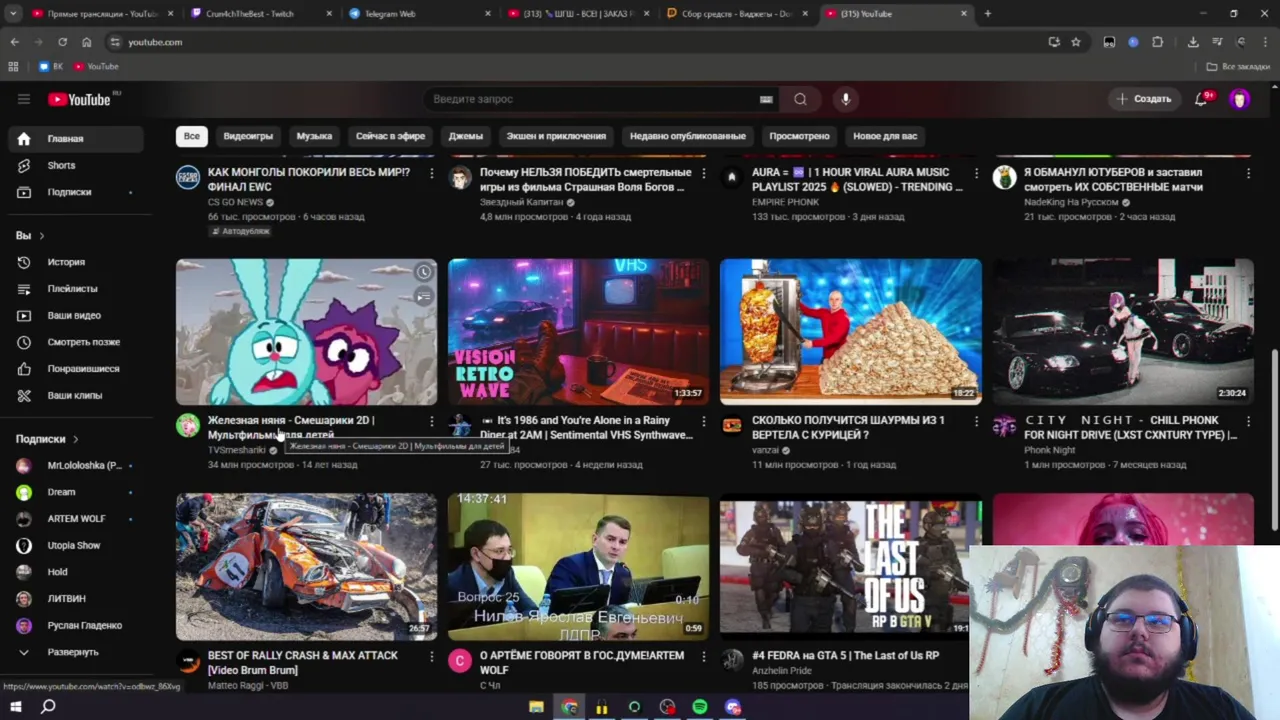Click the Создать button

point(1144,99)
